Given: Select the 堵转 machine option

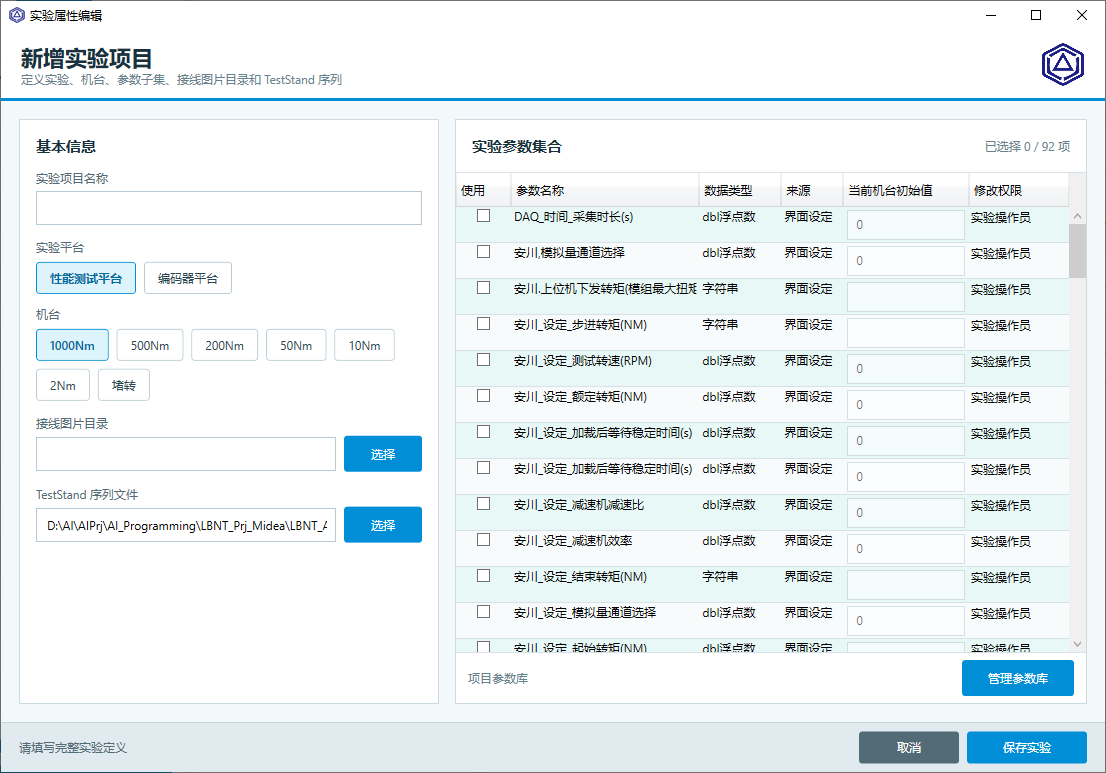Looking at the screenshot, I should (x=123, y=386).
